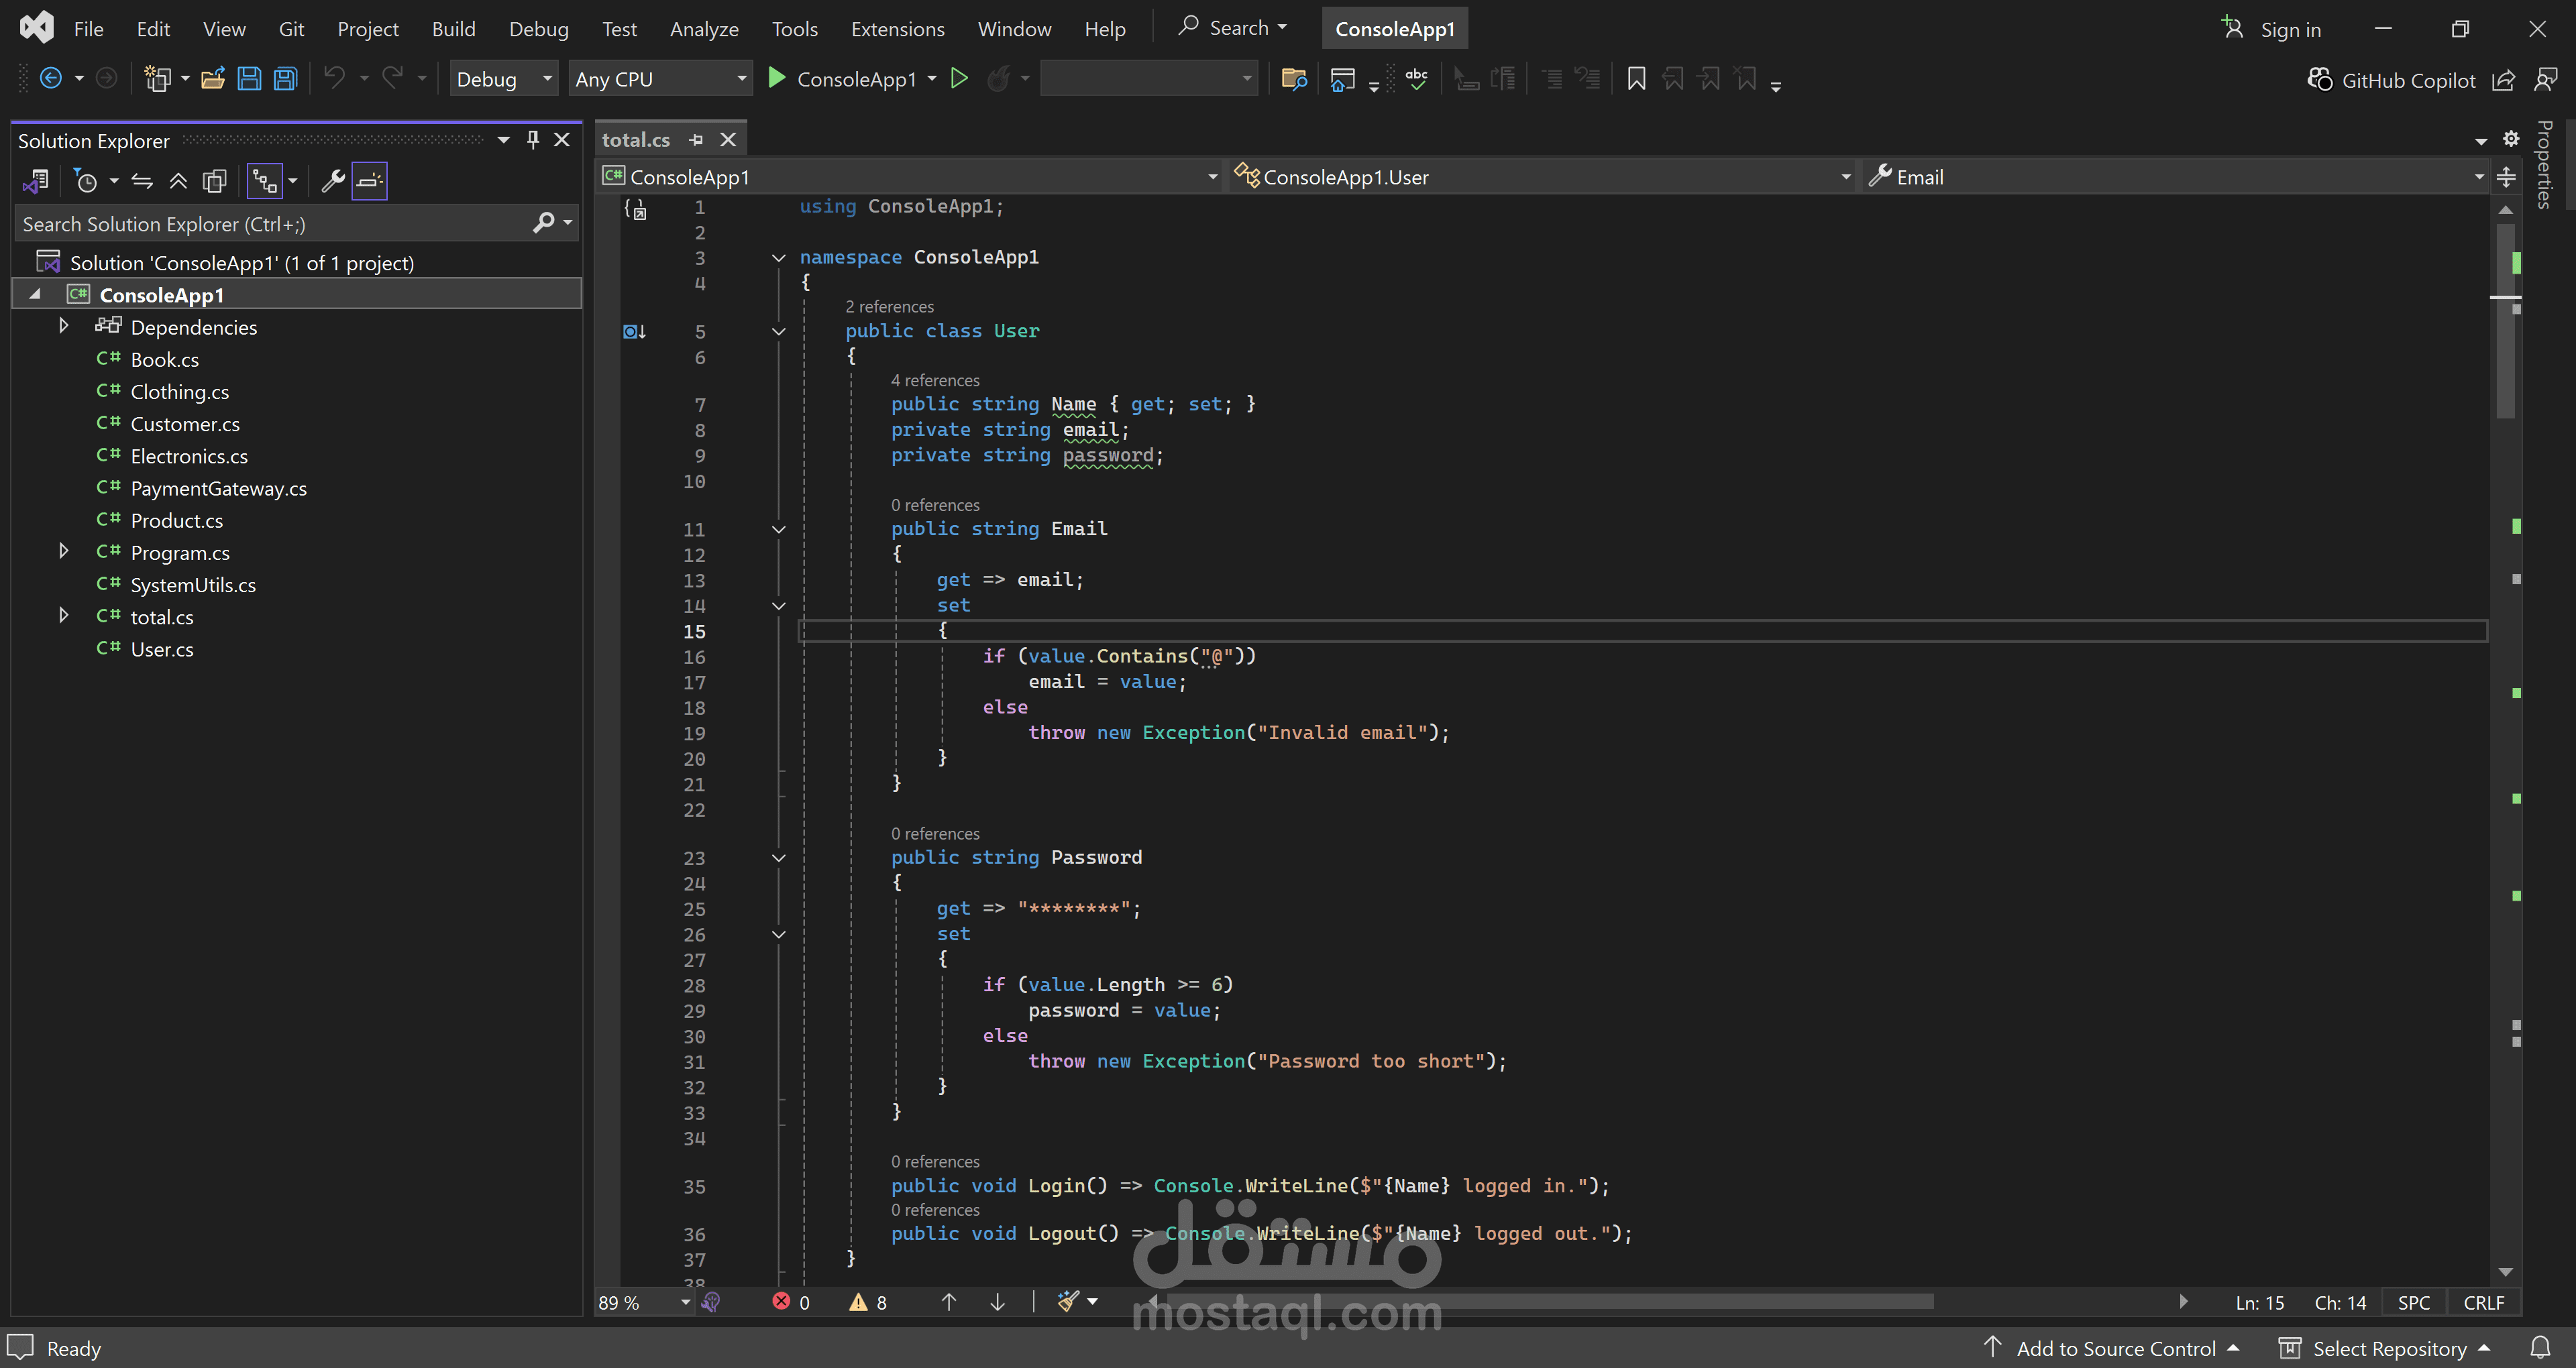Click the Send Feedback person icon at top right
This screenshot has width=2576, height=1368.
(2546, 79)
